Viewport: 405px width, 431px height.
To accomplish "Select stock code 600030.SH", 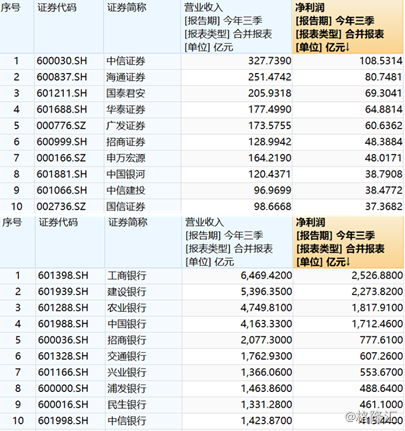I will 62,61.
